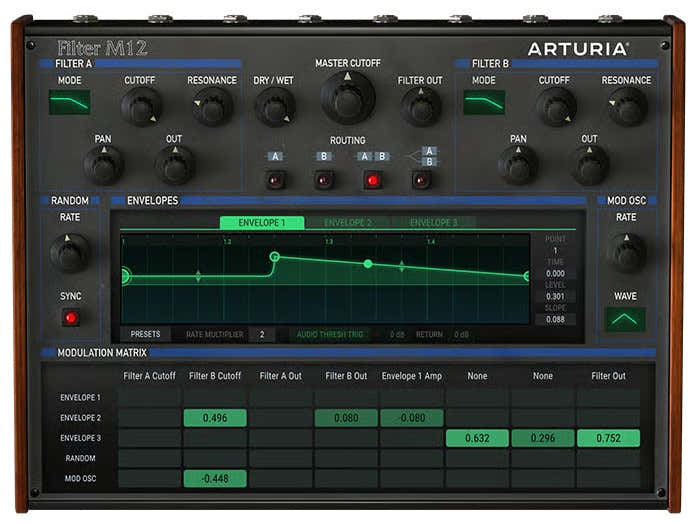
Task: Click matrix cell value 0.496
Action: pos(215,418)
